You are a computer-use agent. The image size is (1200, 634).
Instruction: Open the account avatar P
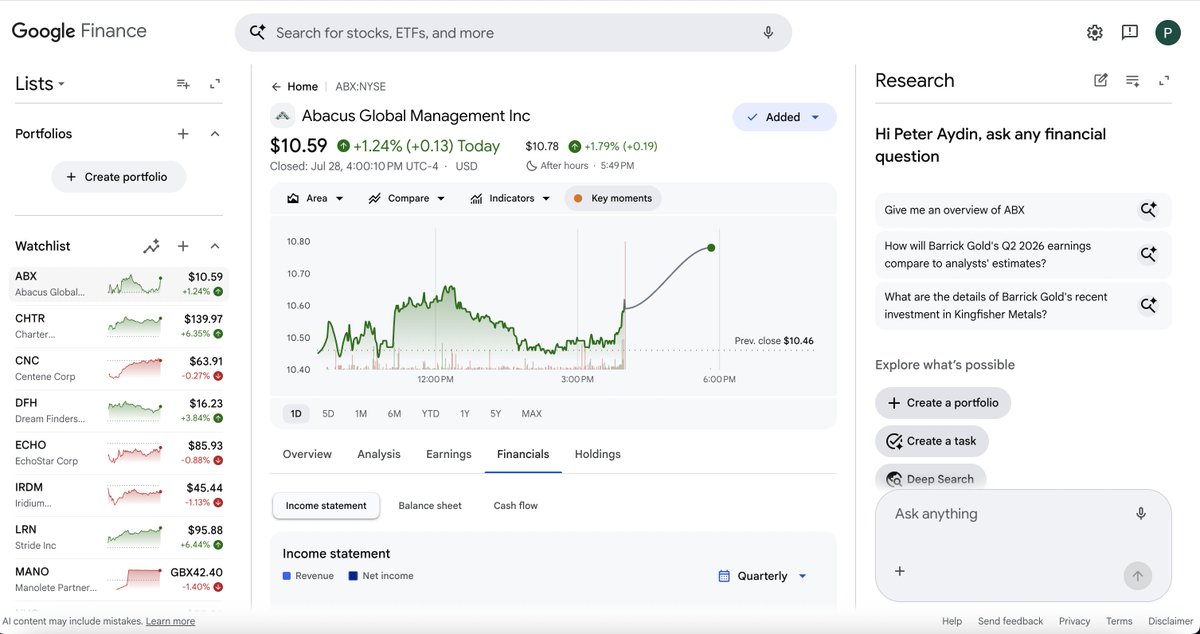coord(1168,32)
